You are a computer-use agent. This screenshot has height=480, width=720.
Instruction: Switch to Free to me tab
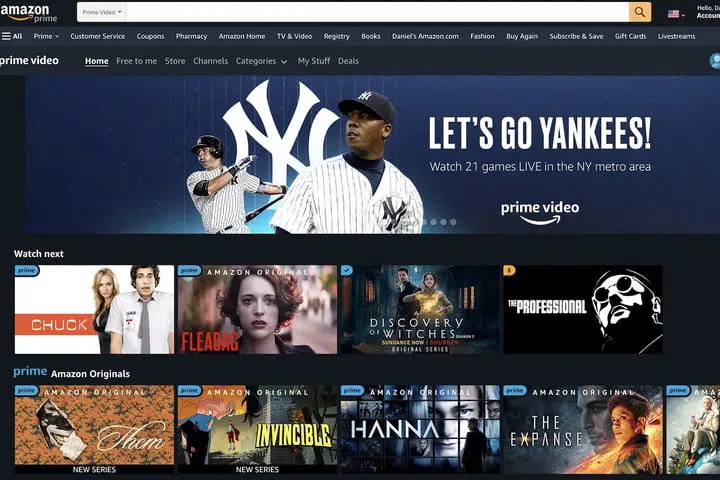(136, 61)
